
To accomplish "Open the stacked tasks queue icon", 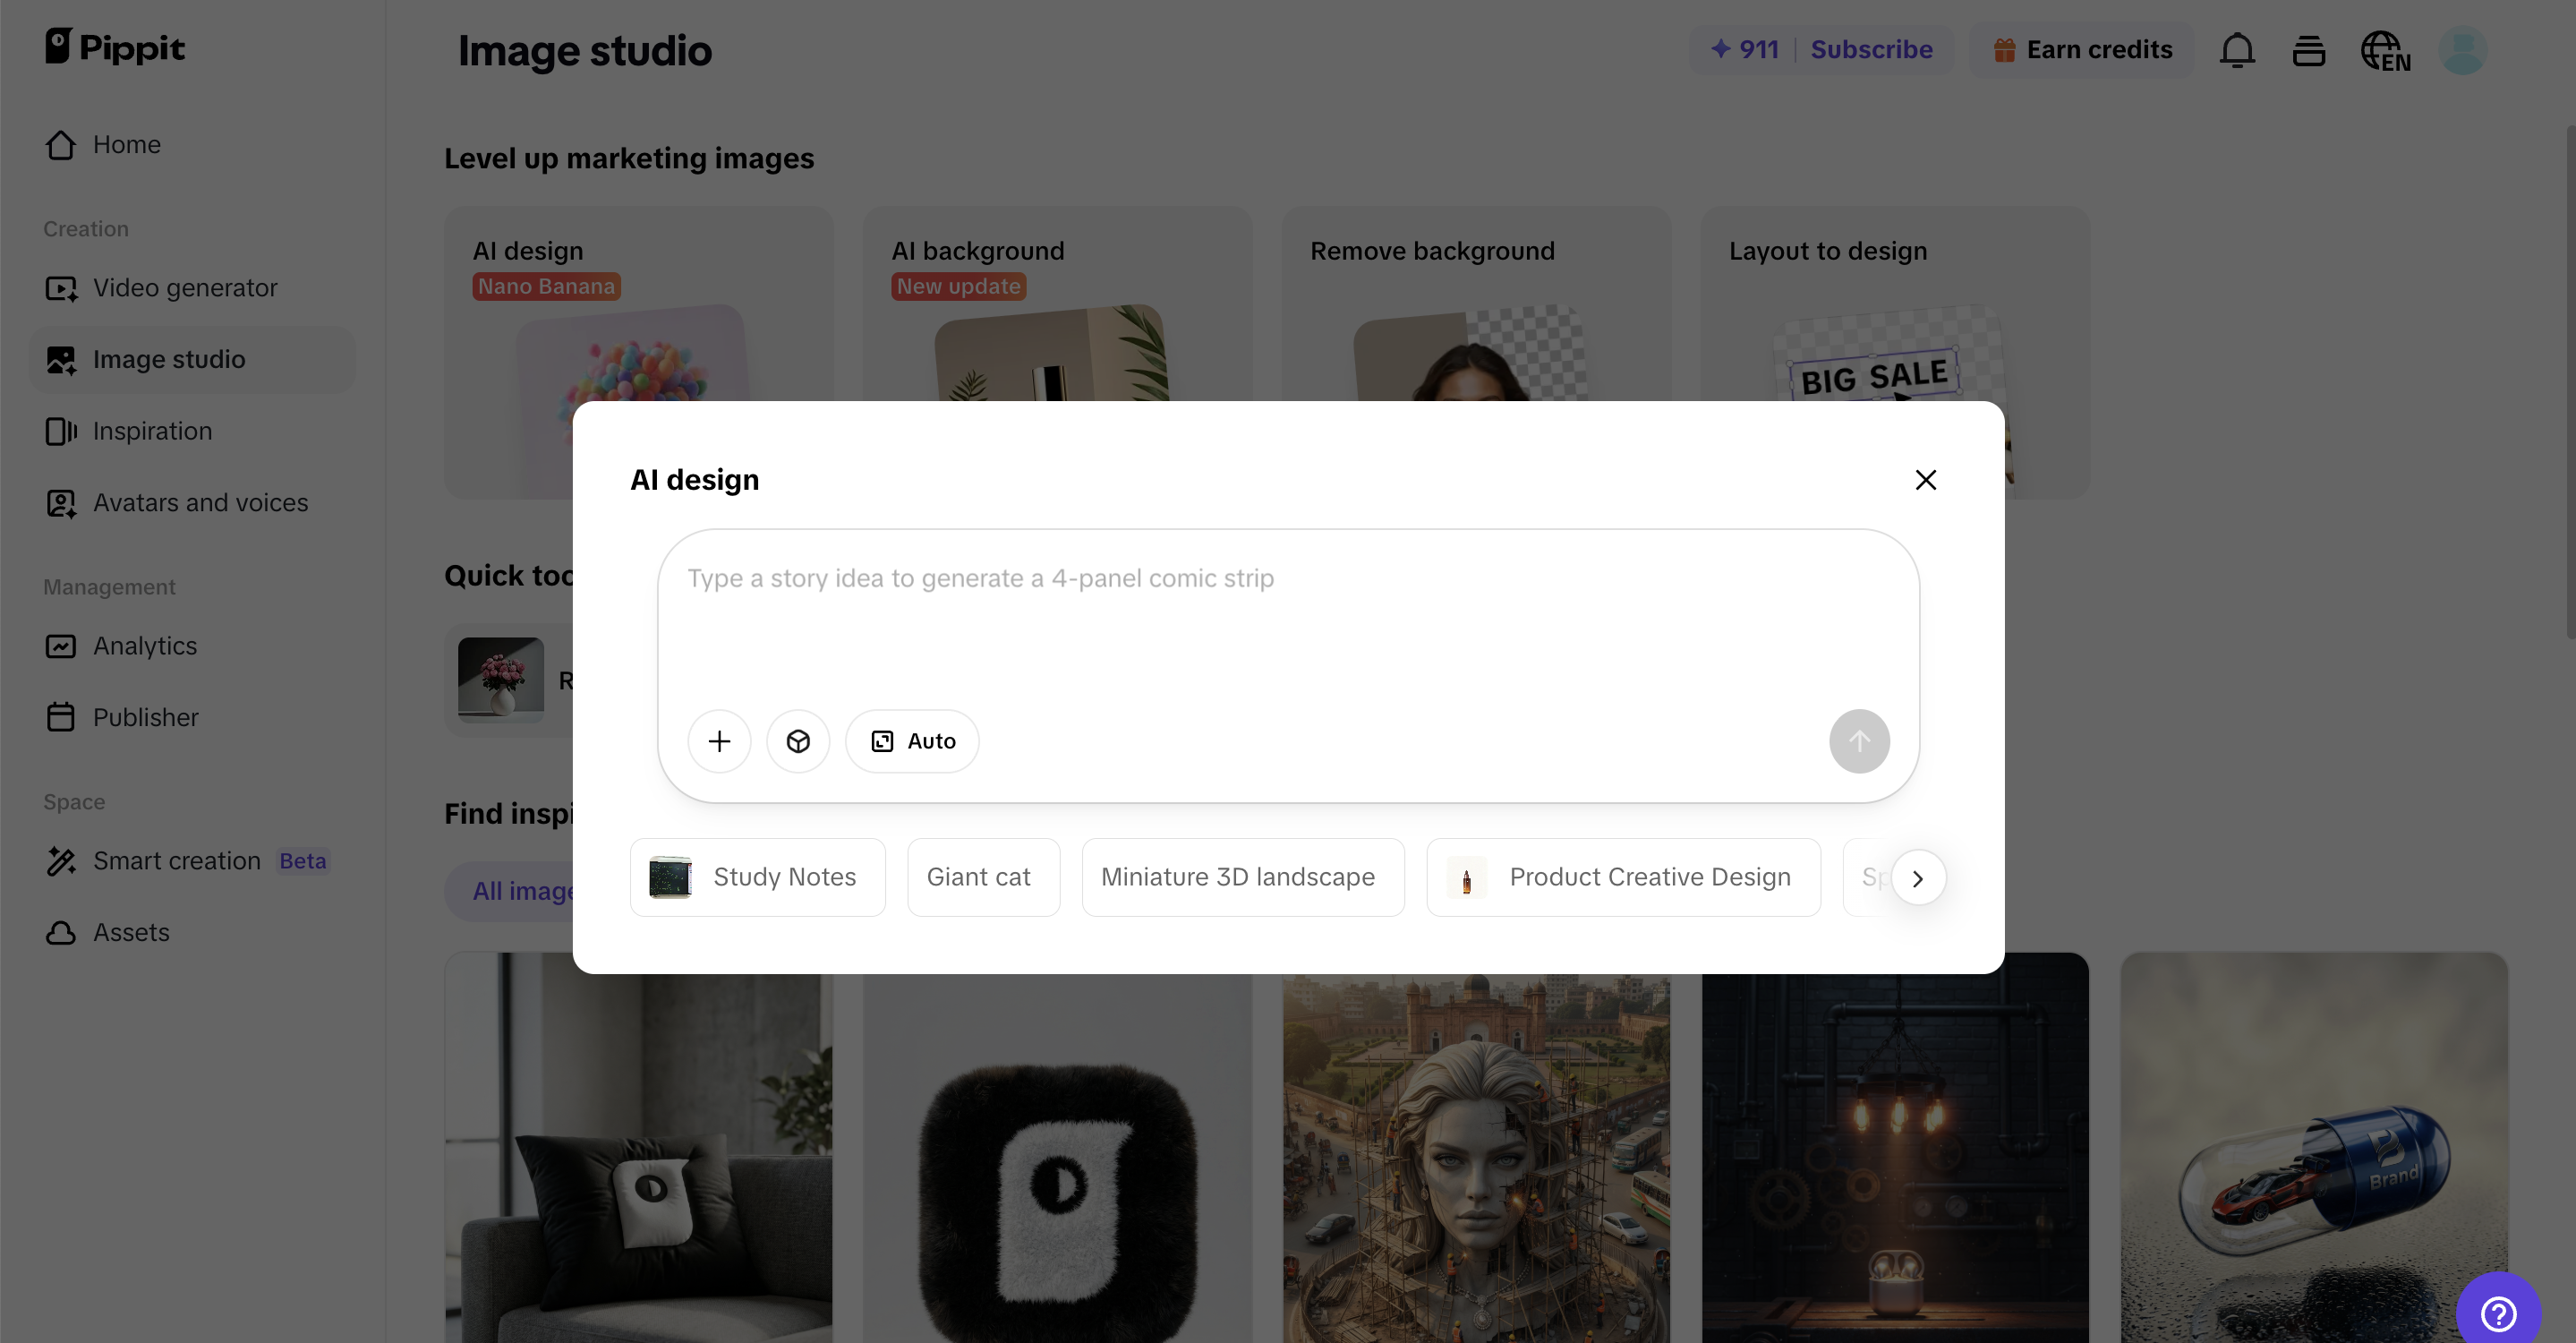I will coord(2308,50).
